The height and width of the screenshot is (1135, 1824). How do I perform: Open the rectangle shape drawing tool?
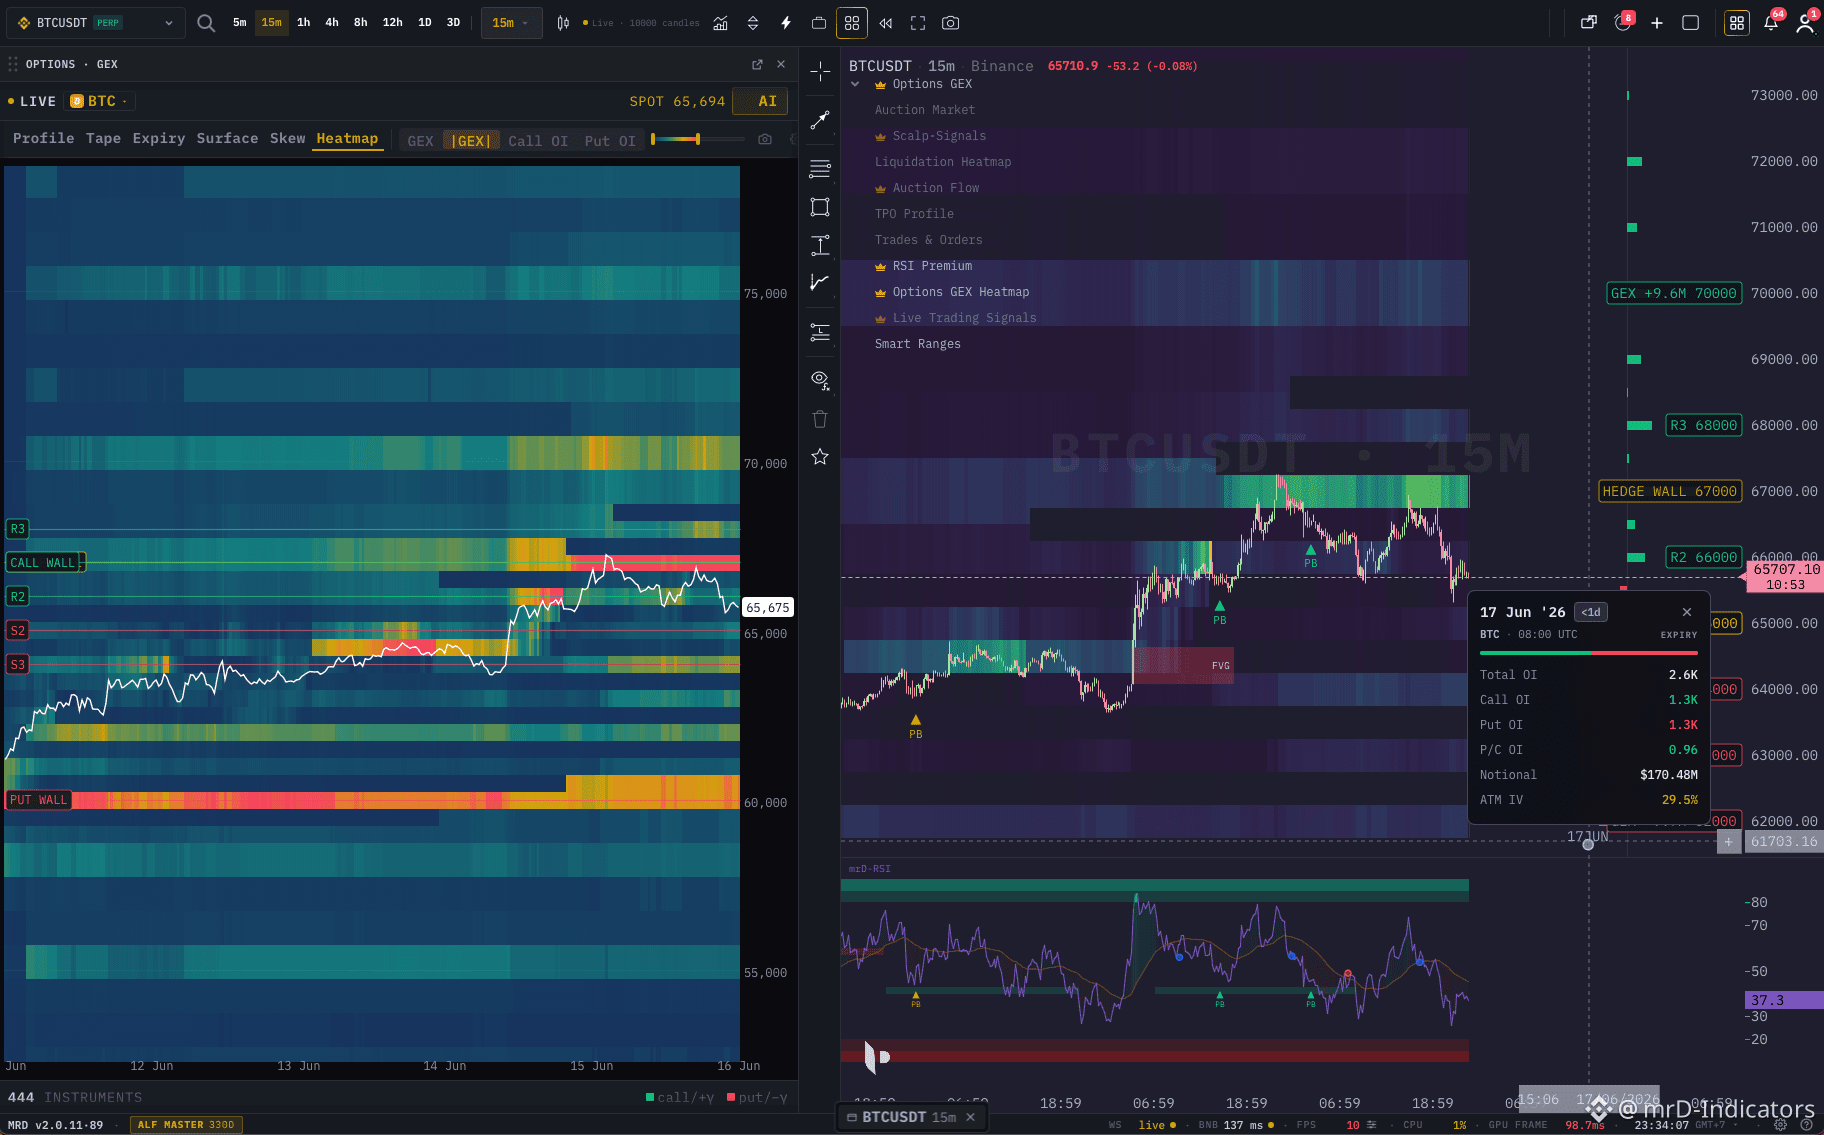tap(820, 207)
